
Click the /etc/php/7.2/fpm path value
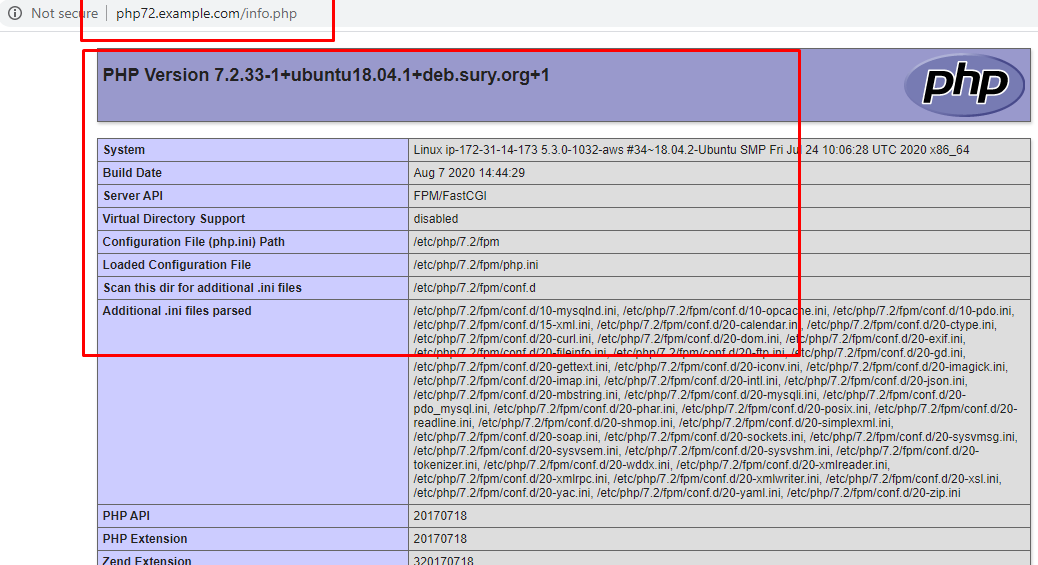point(456,242)
